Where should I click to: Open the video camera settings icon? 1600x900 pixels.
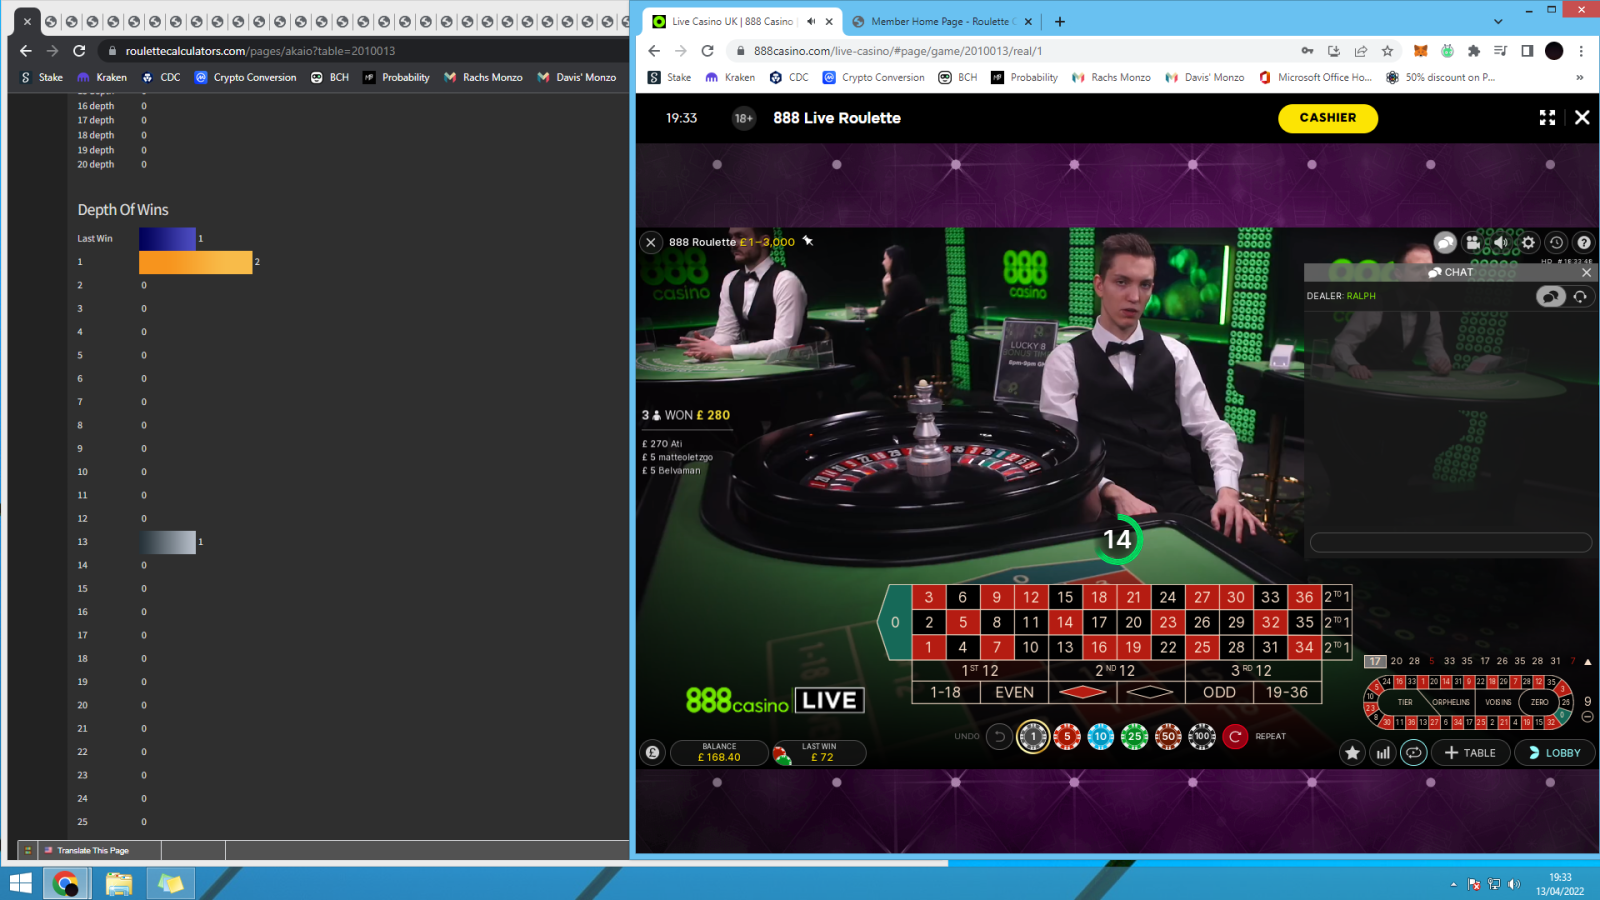[x=1473, y=242]
